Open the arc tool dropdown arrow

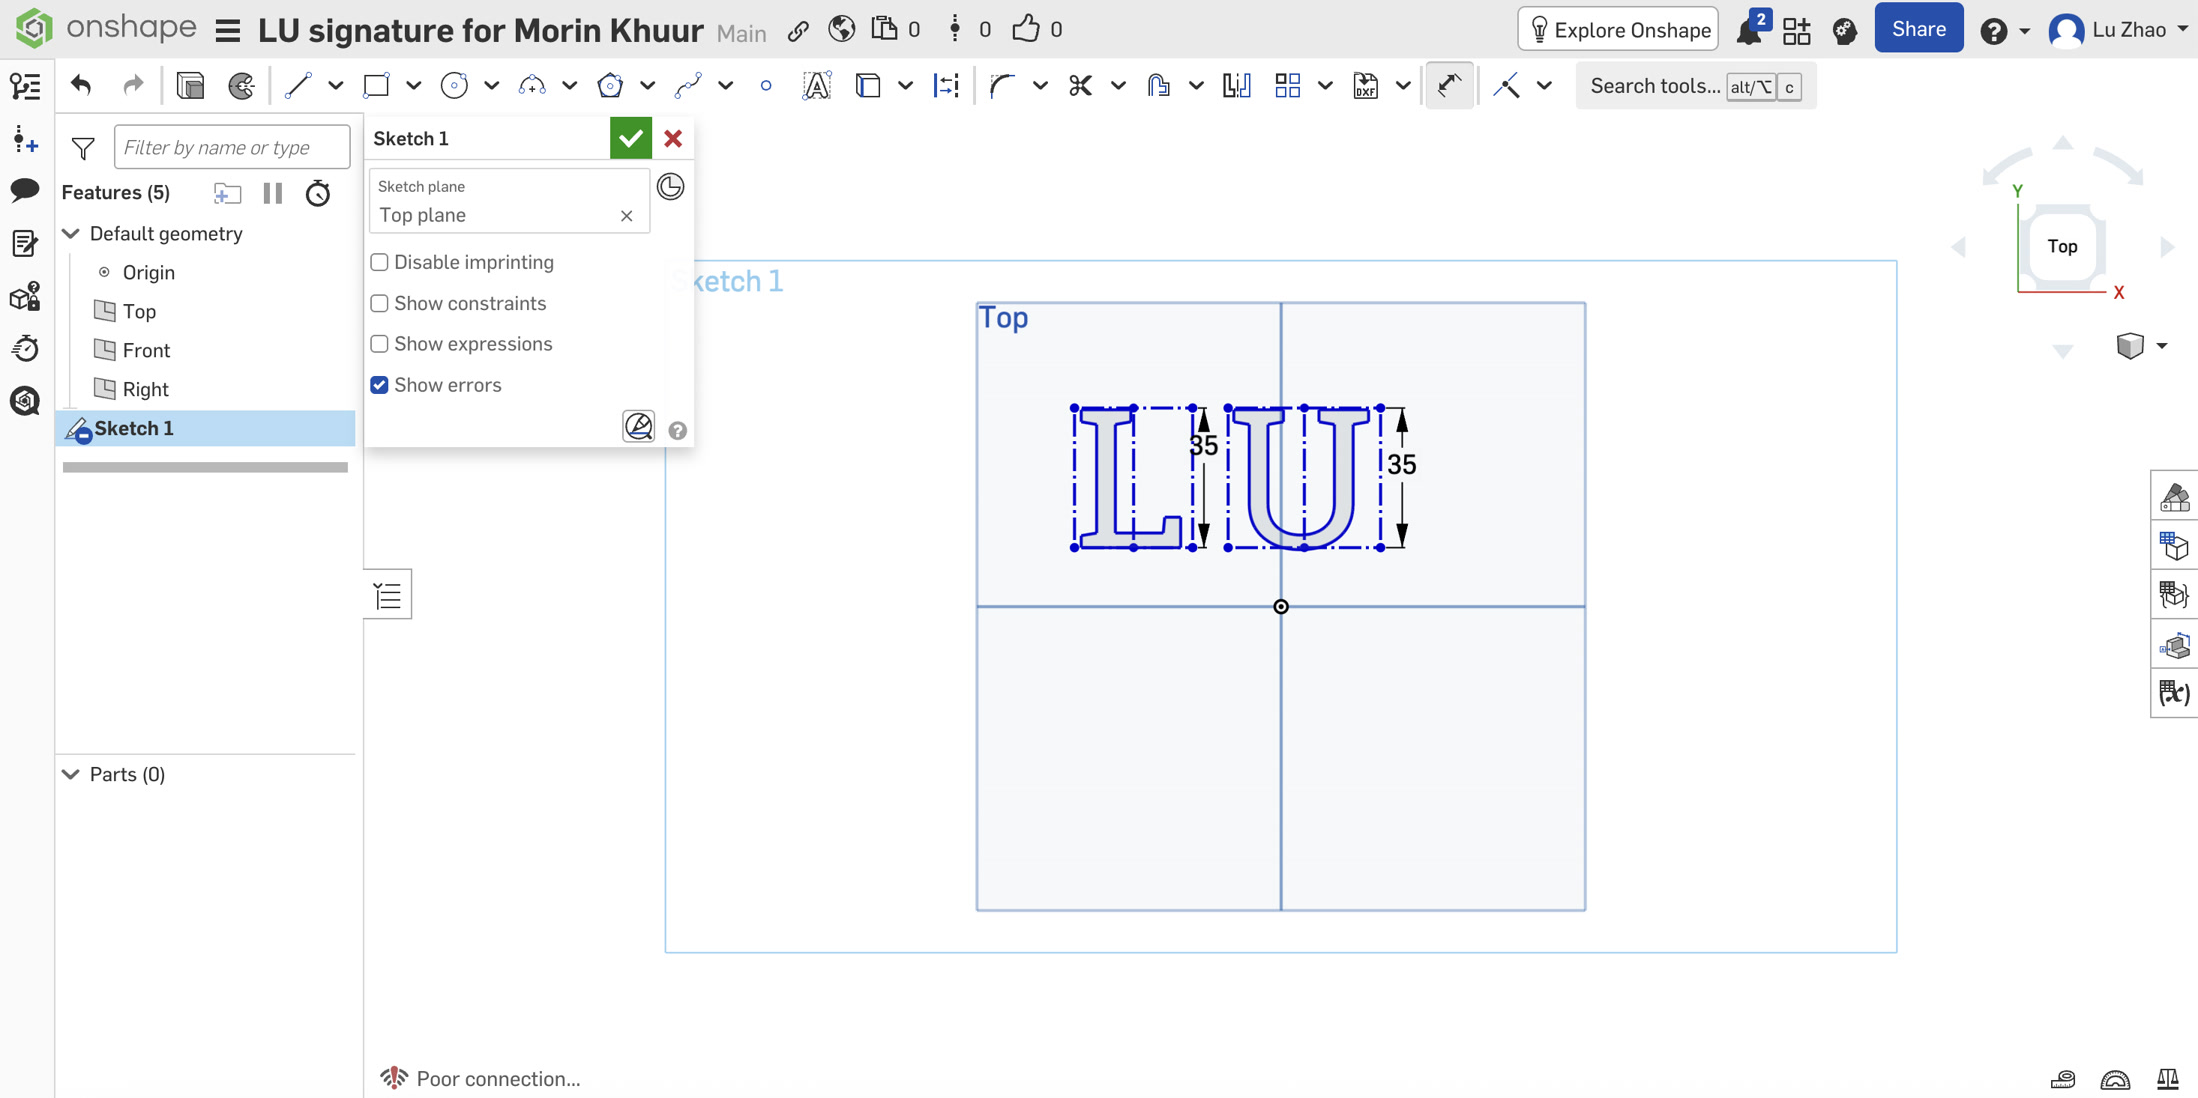[570, 86]
